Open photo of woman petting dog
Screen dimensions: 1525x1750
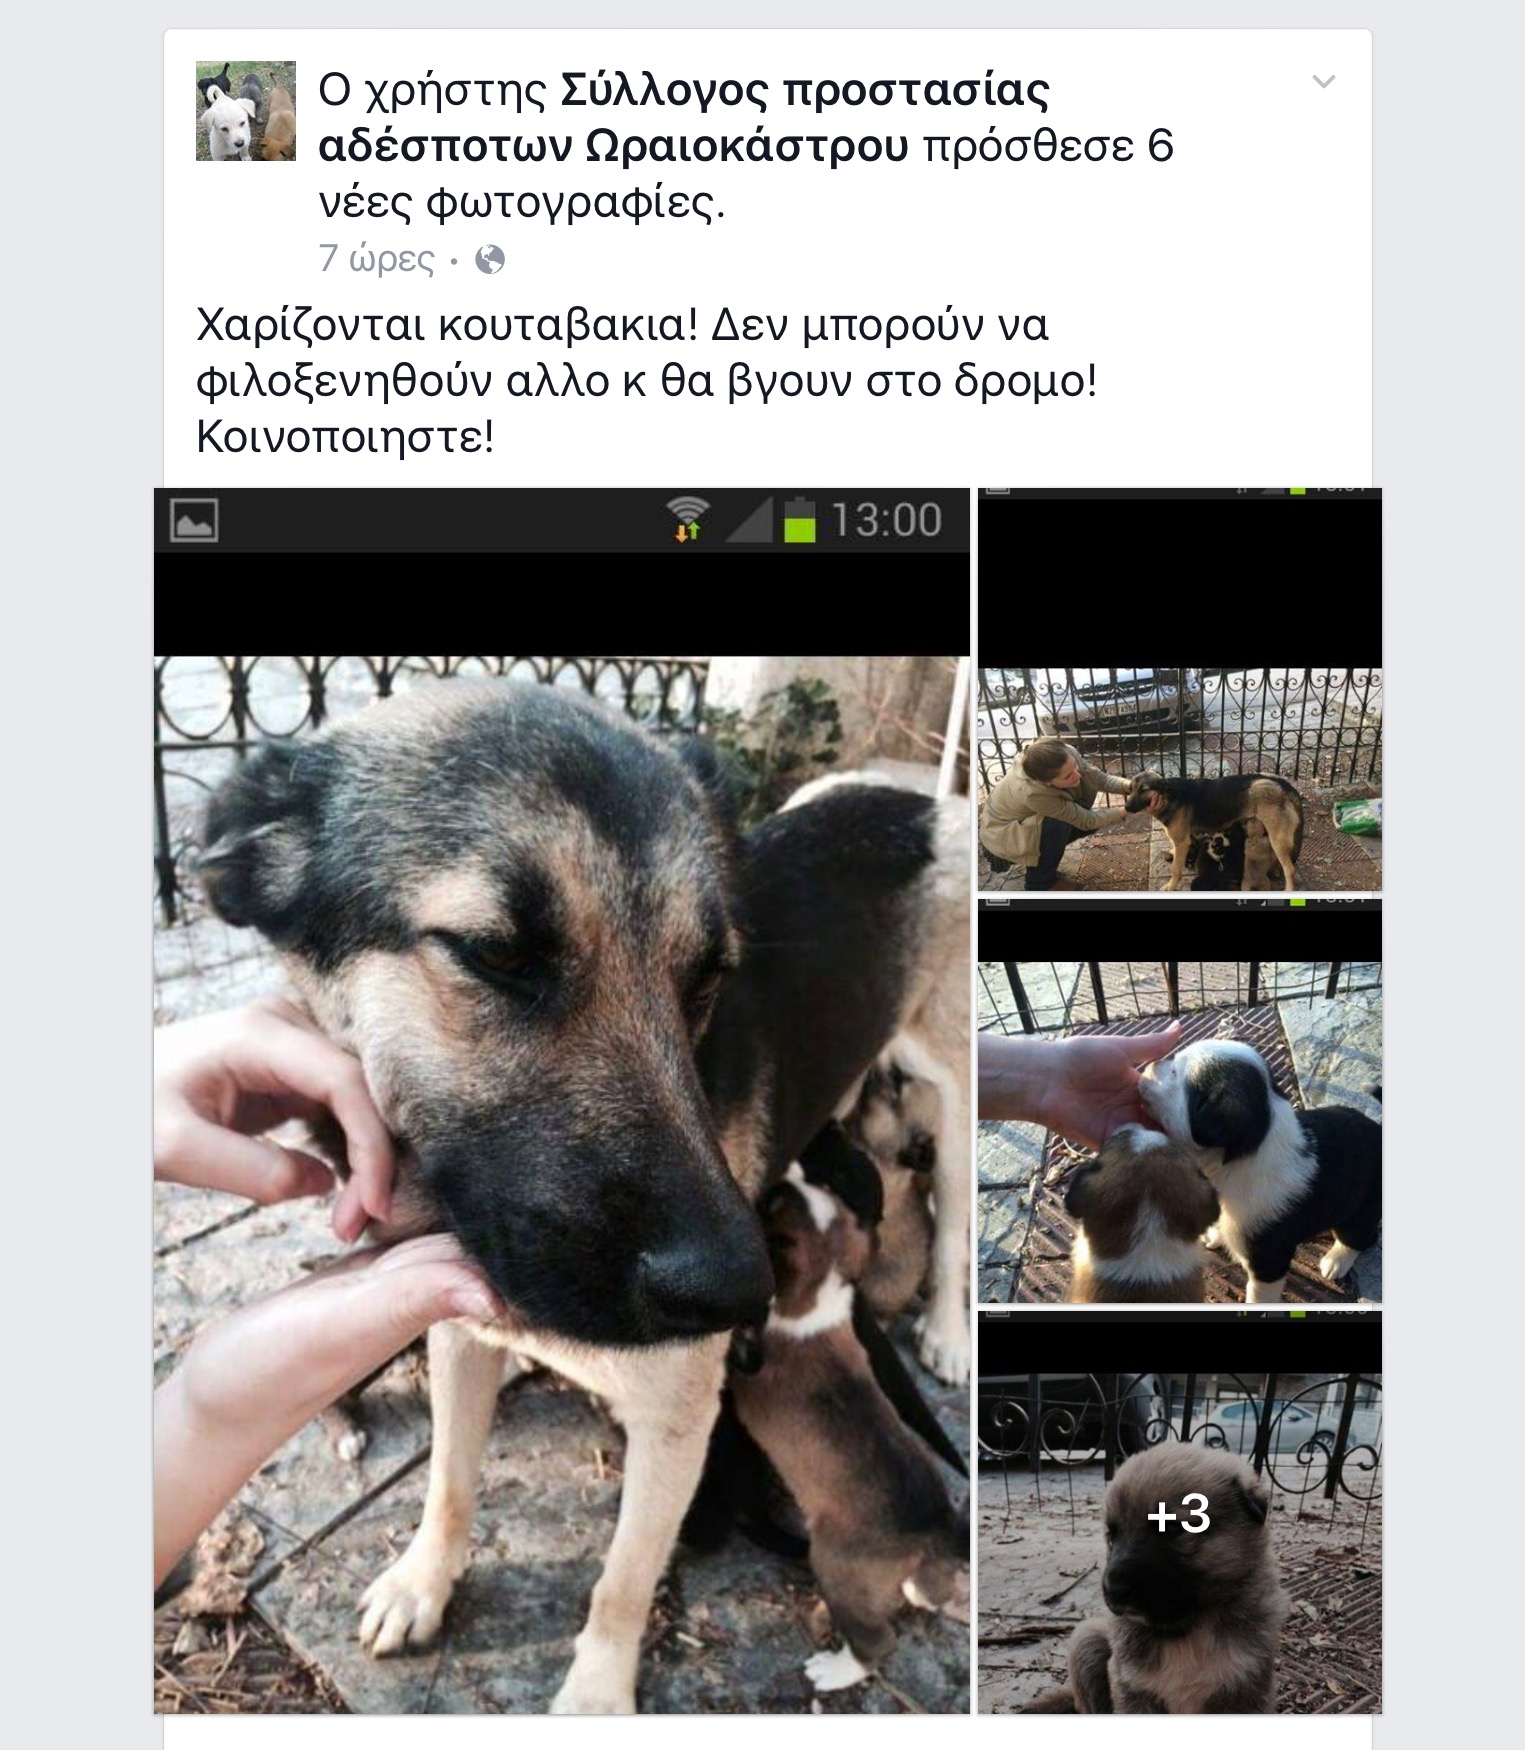click(x=1180, y=690)
